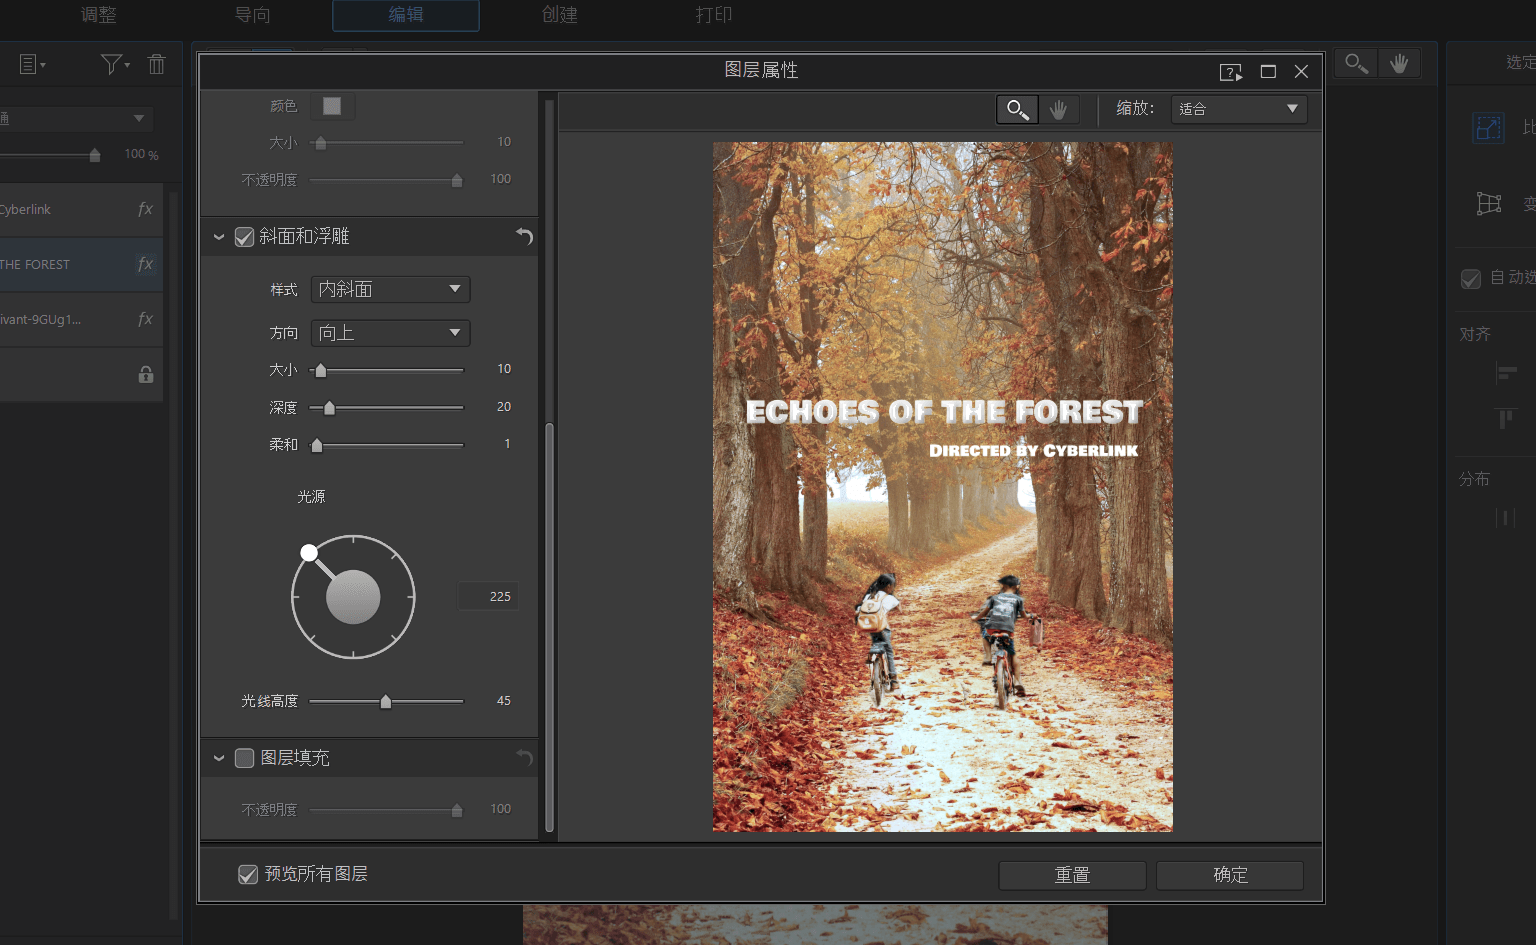Viewport: 1536px width, 945px height.
Task: Select the hand pan tool in dialog
Action: click(1059, 109)
